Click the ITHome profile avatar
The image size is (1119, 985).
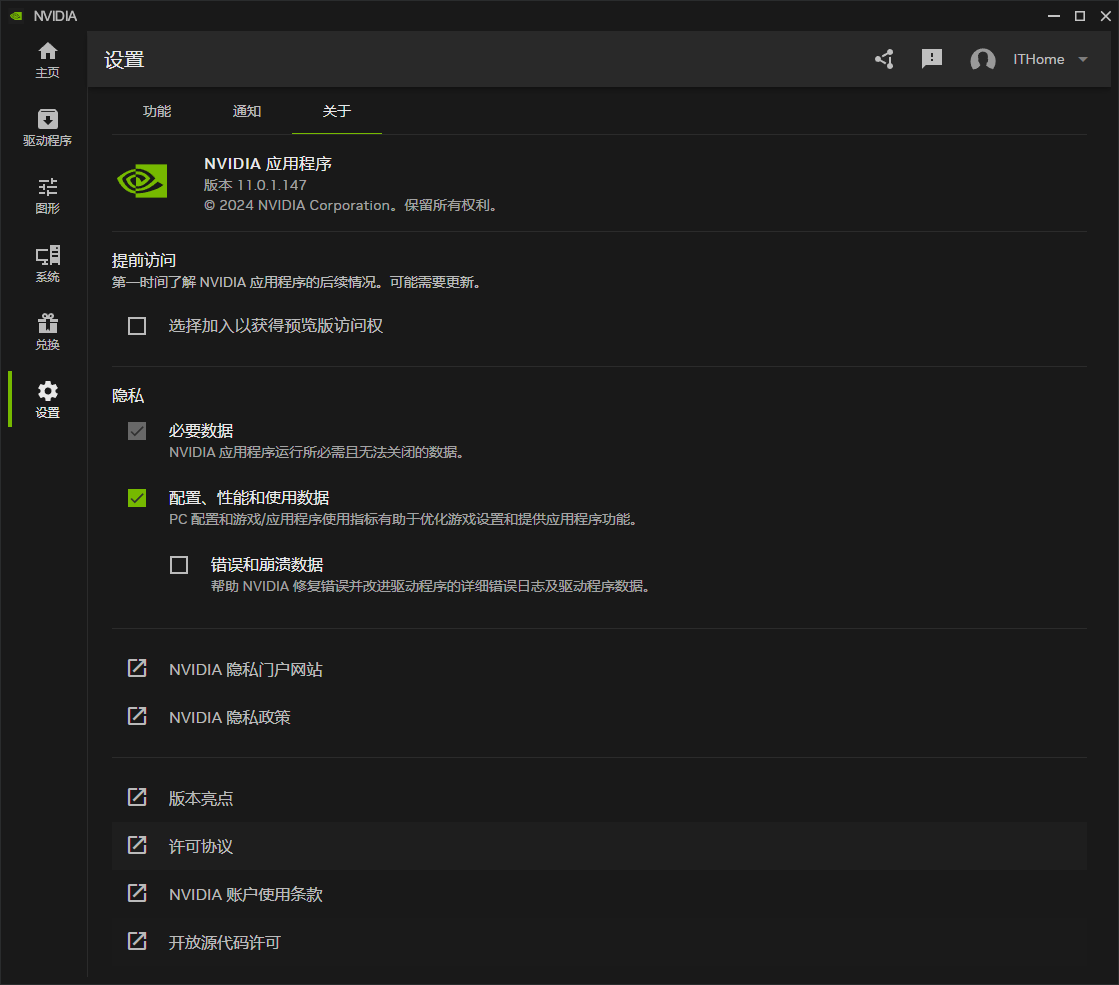[983, 59]
